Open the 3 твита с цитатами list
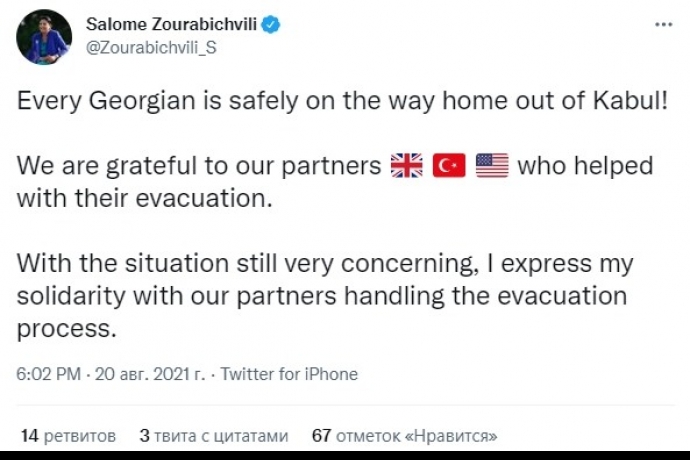Screen dimensions: 690x460 coord(213,436)
